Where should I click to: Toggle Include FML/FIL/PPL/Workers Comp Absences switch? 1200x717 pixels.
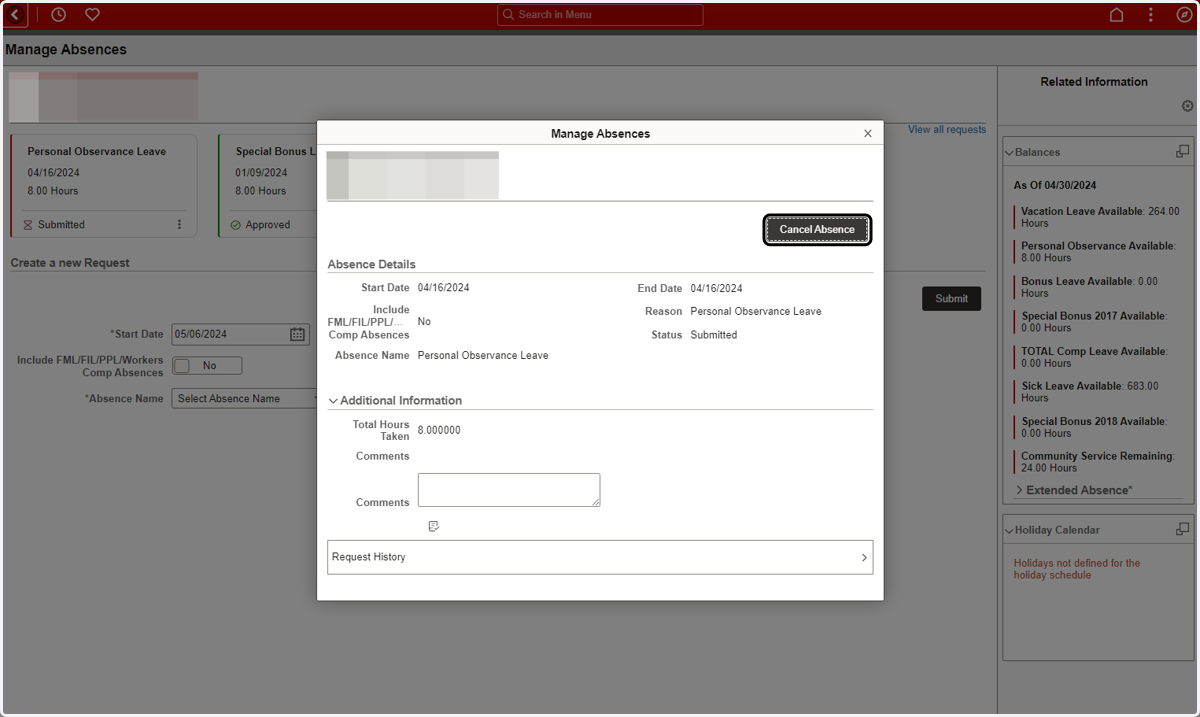point(207,366)
